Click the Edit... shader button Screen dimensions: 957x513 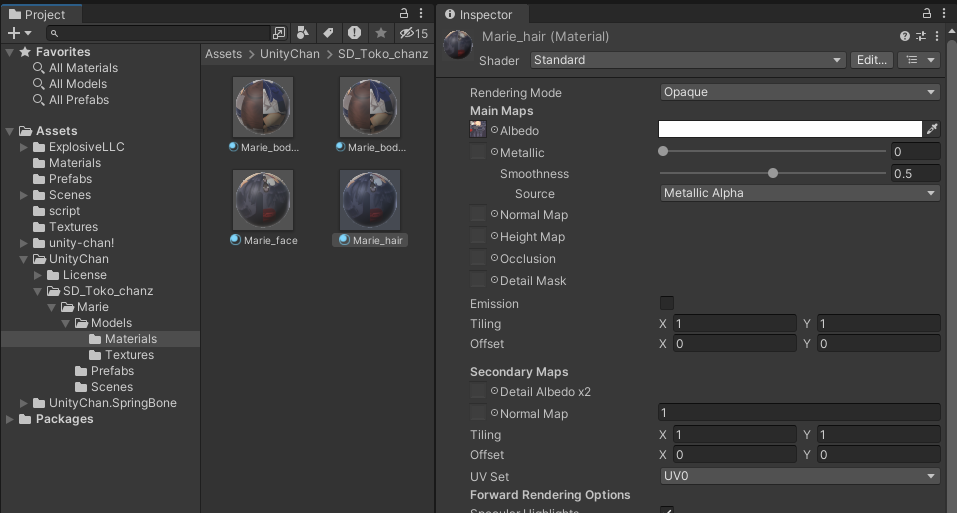pos(872,60)
